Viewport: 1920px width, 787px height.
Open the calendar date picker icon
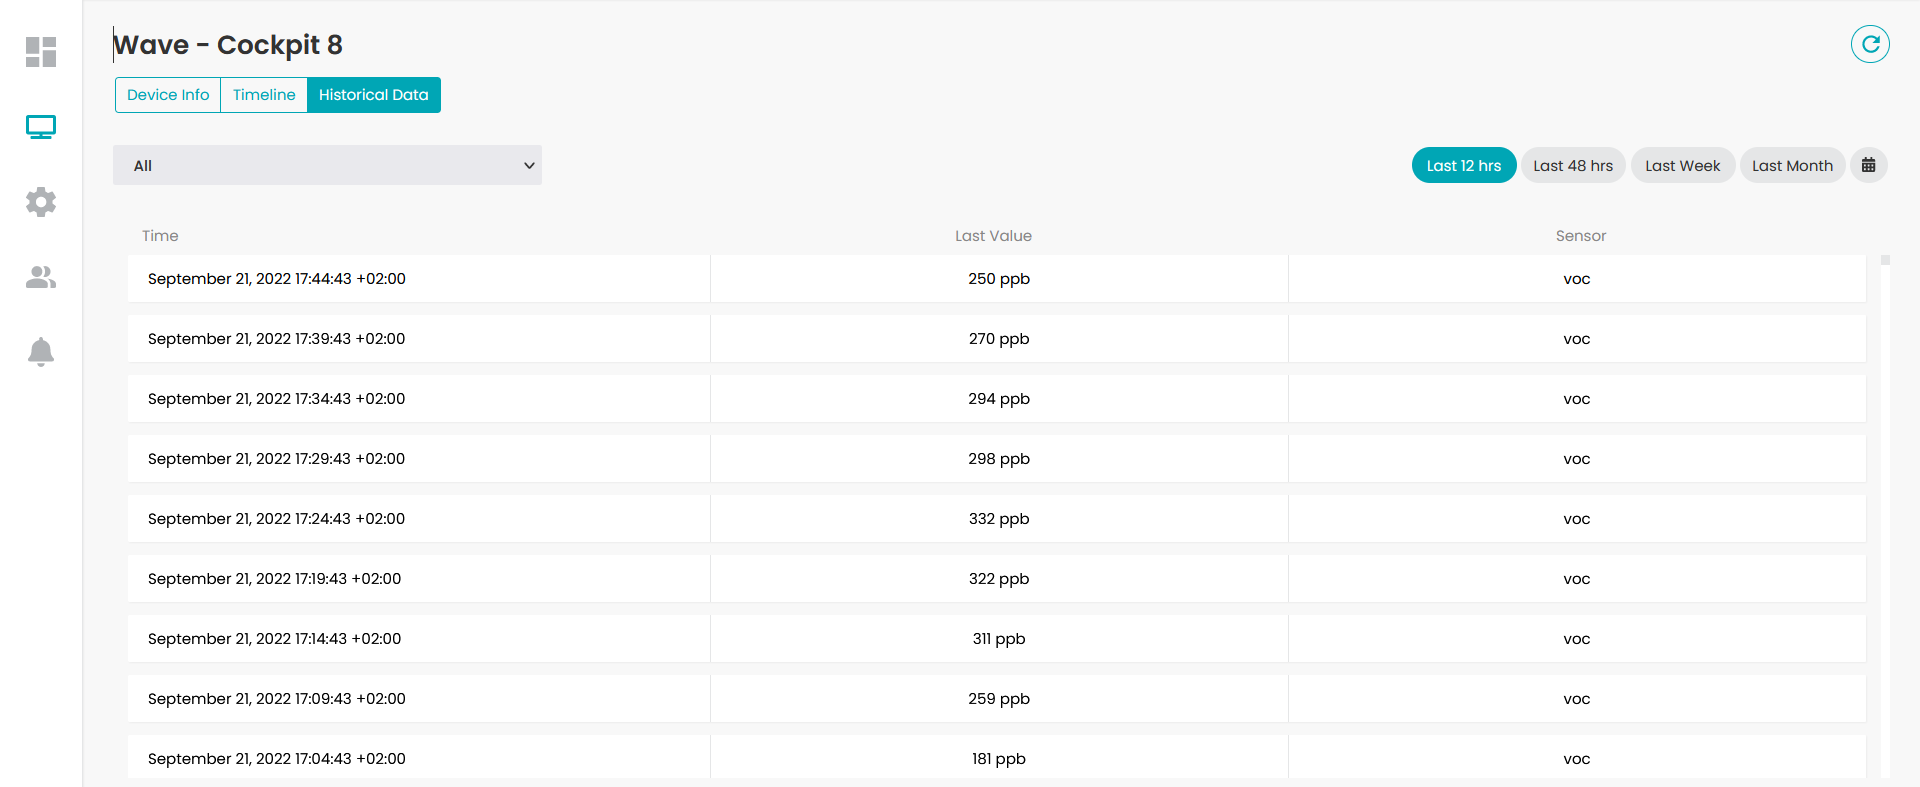1868,165
